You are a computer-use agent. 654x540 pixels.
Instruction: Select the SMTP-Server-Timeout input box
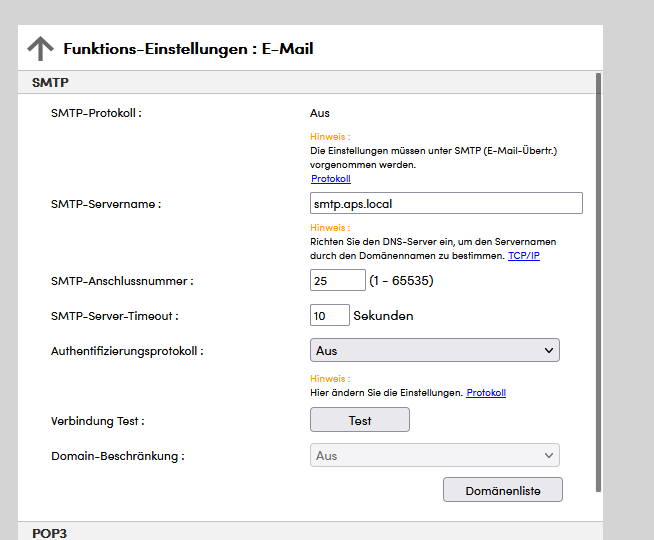pyautogui.click(x=329, y=316)
